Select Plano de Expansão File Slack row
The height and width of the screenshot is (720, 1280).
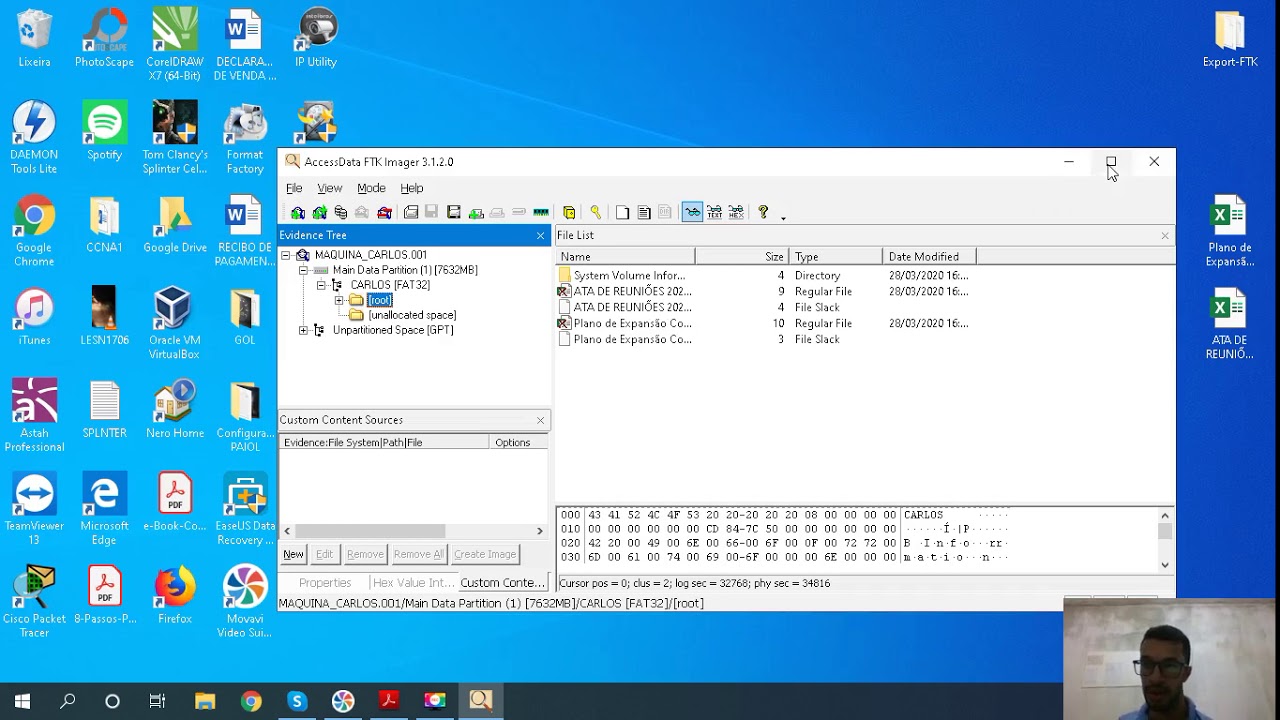click(765, 339)
